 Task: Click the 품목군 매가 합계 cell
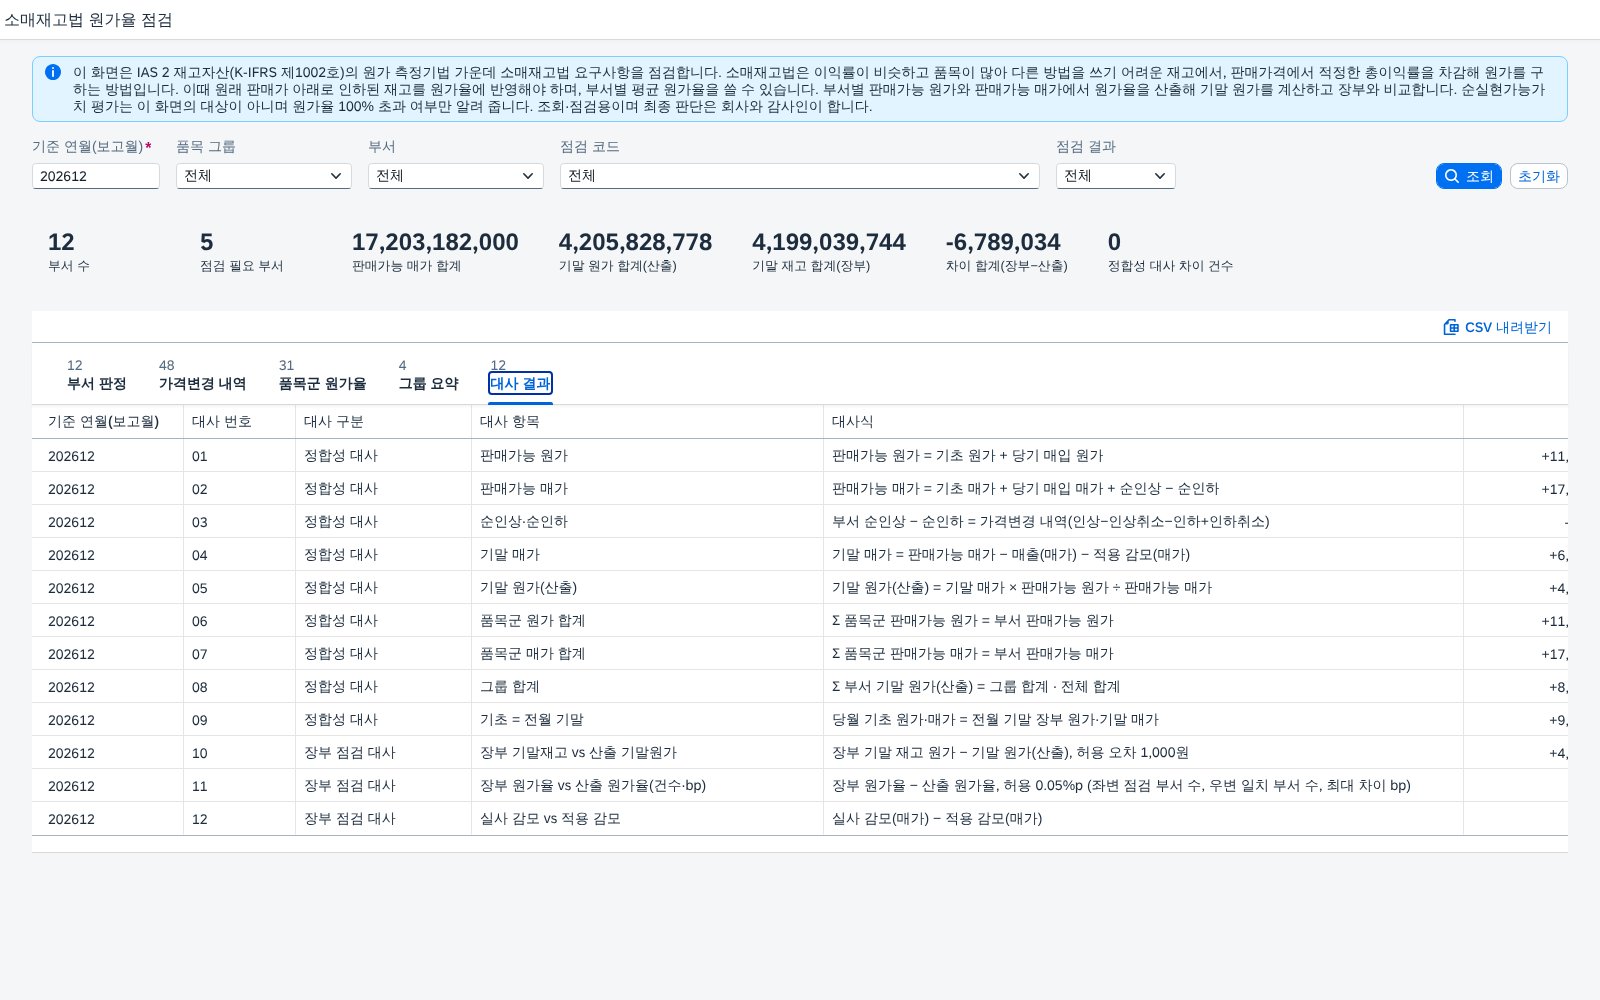[648, 654]
